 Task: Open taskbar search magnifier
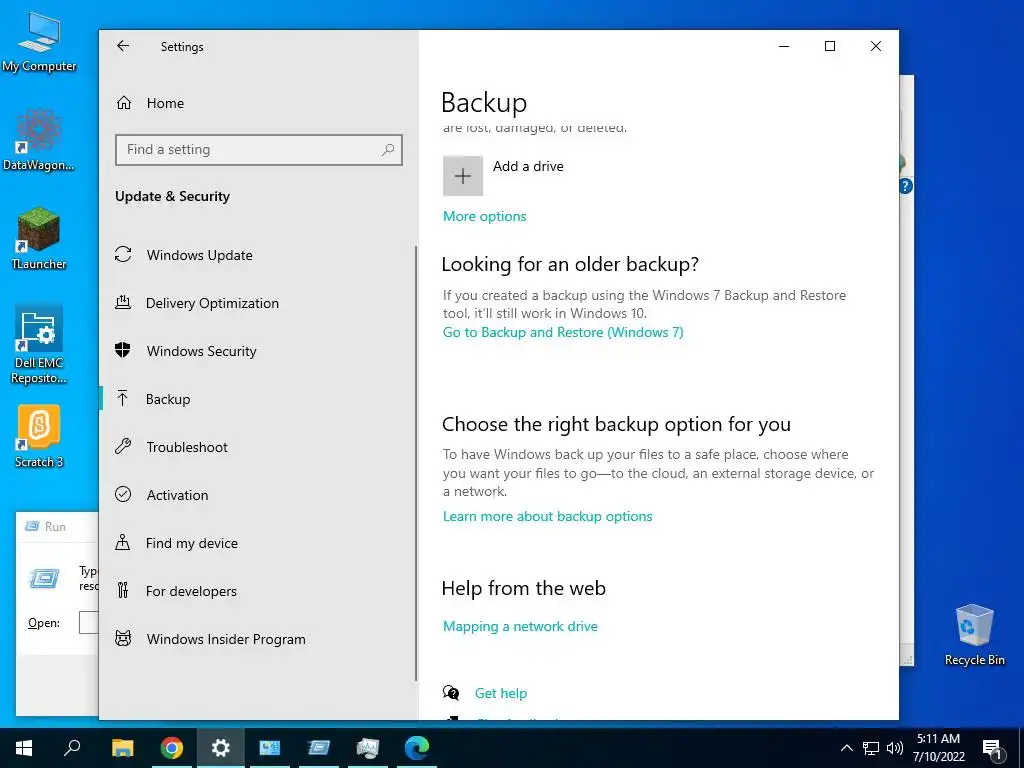pyautogui.click(x=72, y=748)
